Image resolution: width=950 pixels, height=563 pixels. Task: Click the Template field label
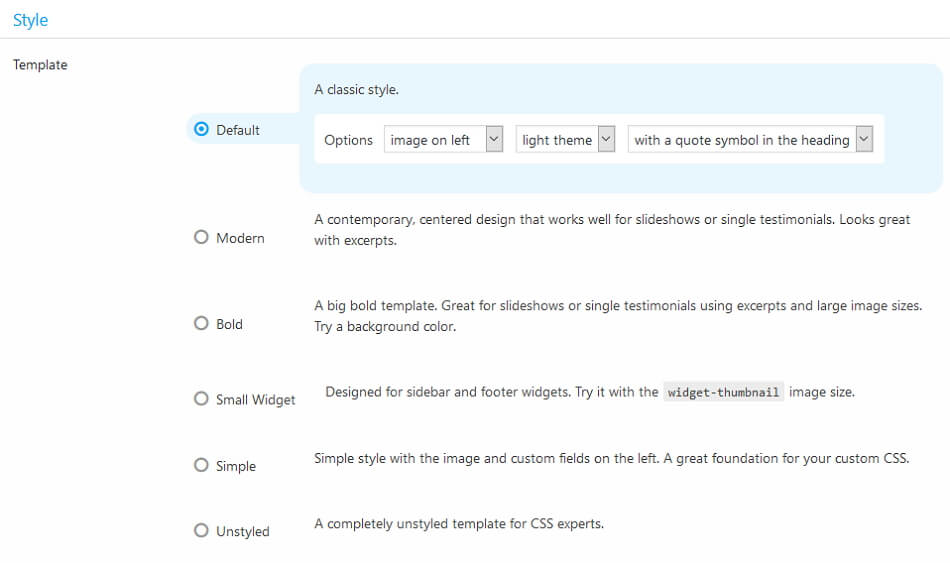[x=40, y=65]
